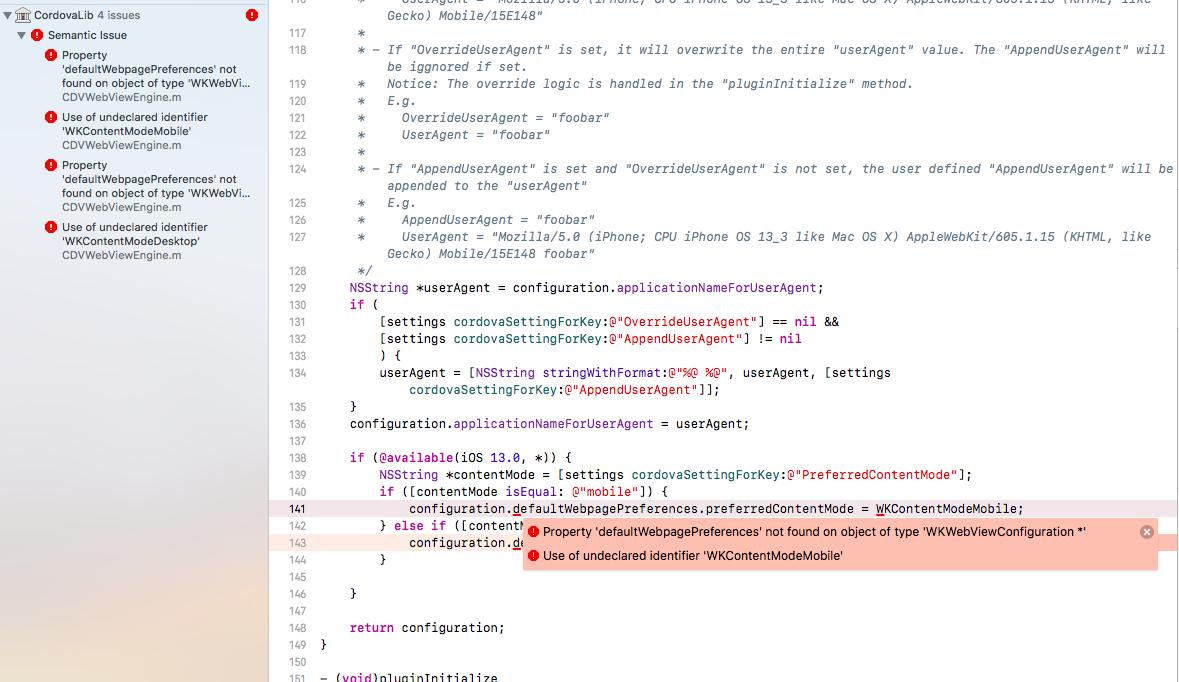Image resolution: width=1179 pixels, height=682 pixels.
Task: Click the CordovaLib library building icon
Action: [x=23, y=15]
